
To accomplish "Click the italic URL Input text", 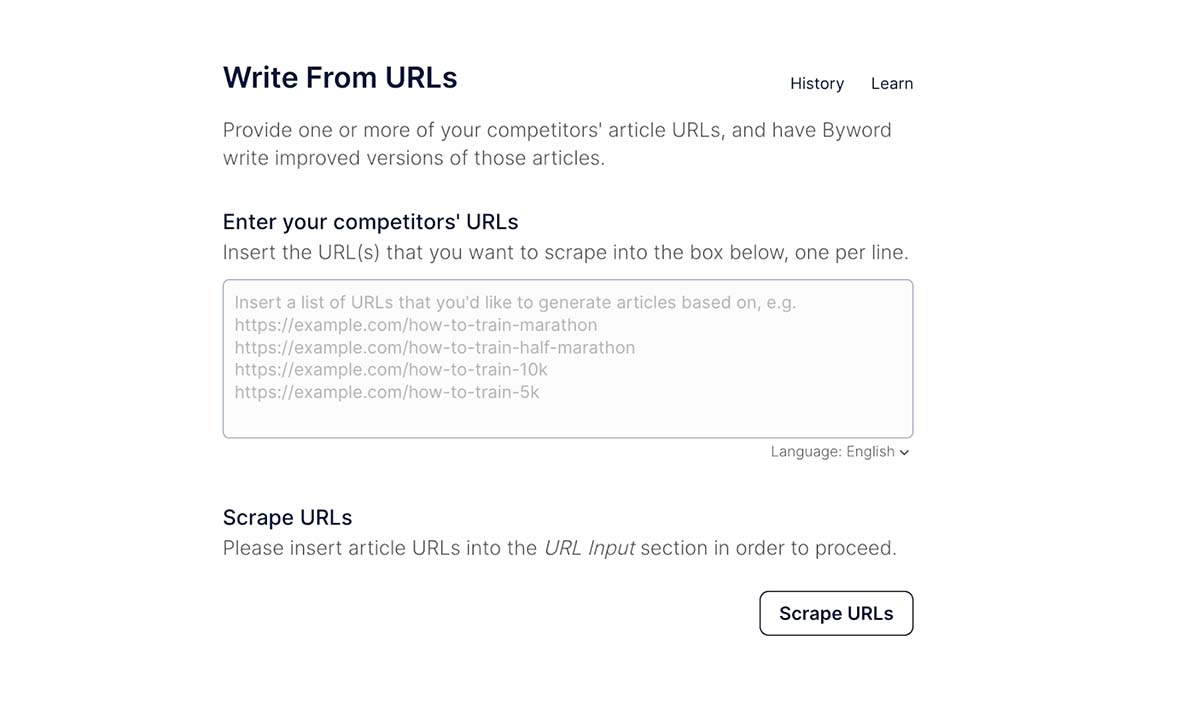I will click(589, 548).
